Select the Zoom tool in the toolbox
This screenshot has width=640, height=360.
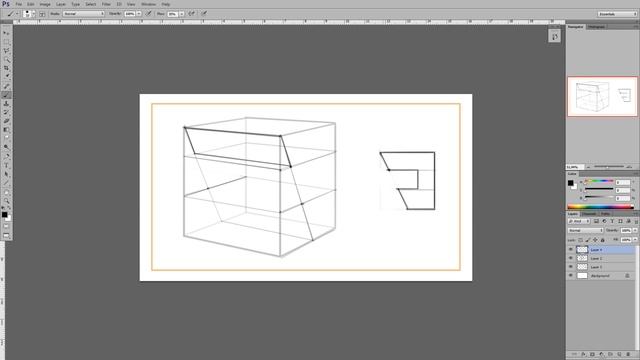pos(6,201)
